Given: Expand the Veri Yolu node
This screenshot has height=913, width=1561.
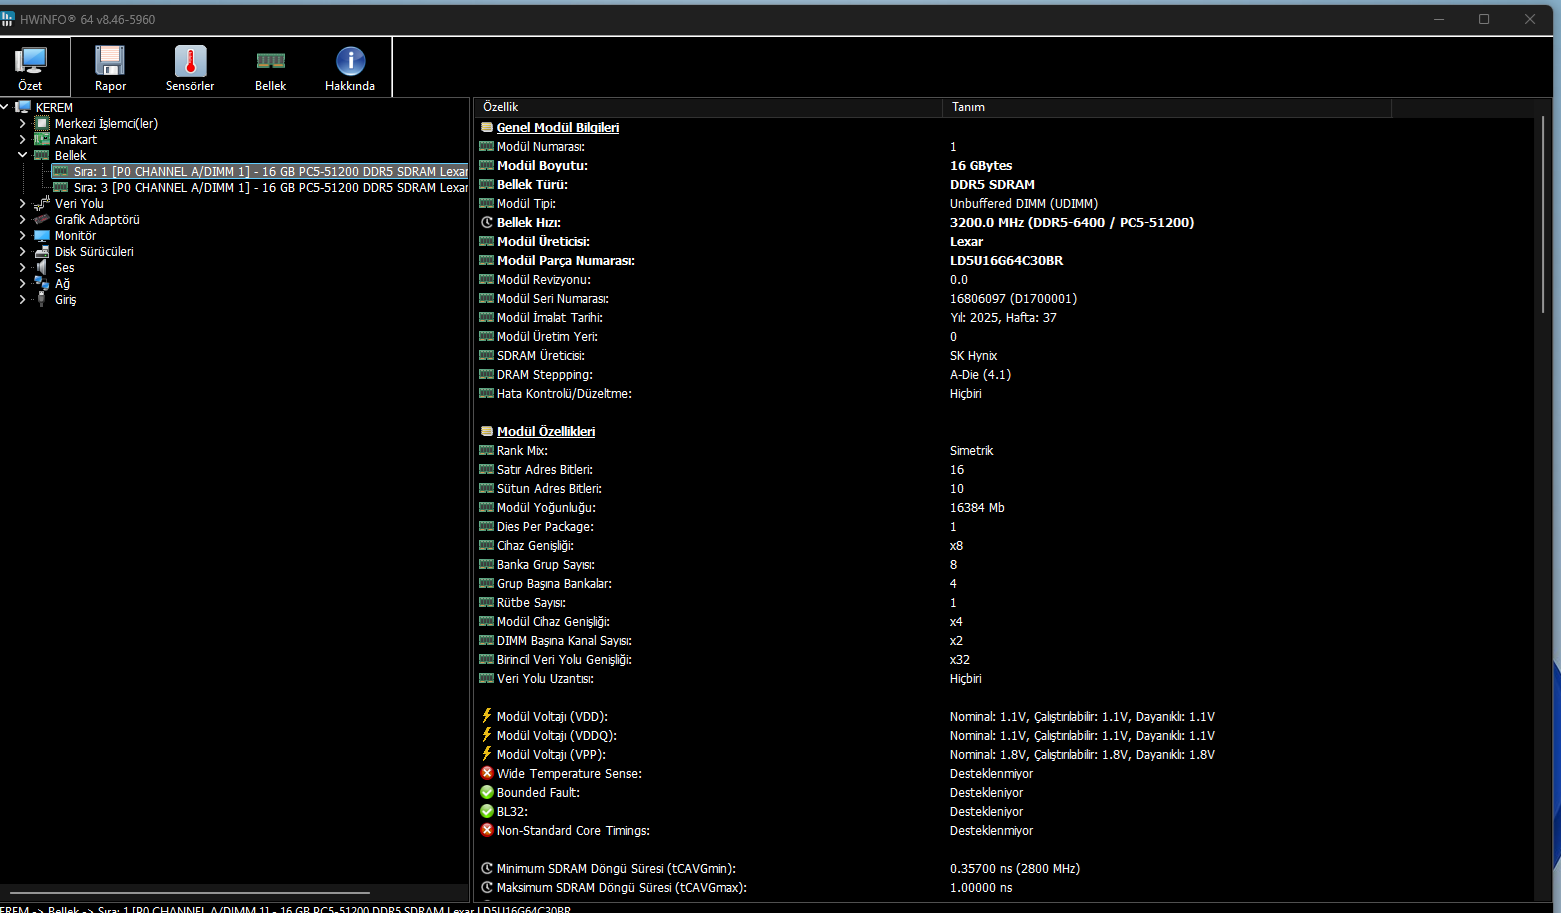Looking at the screenshot, I should [22, 203].
